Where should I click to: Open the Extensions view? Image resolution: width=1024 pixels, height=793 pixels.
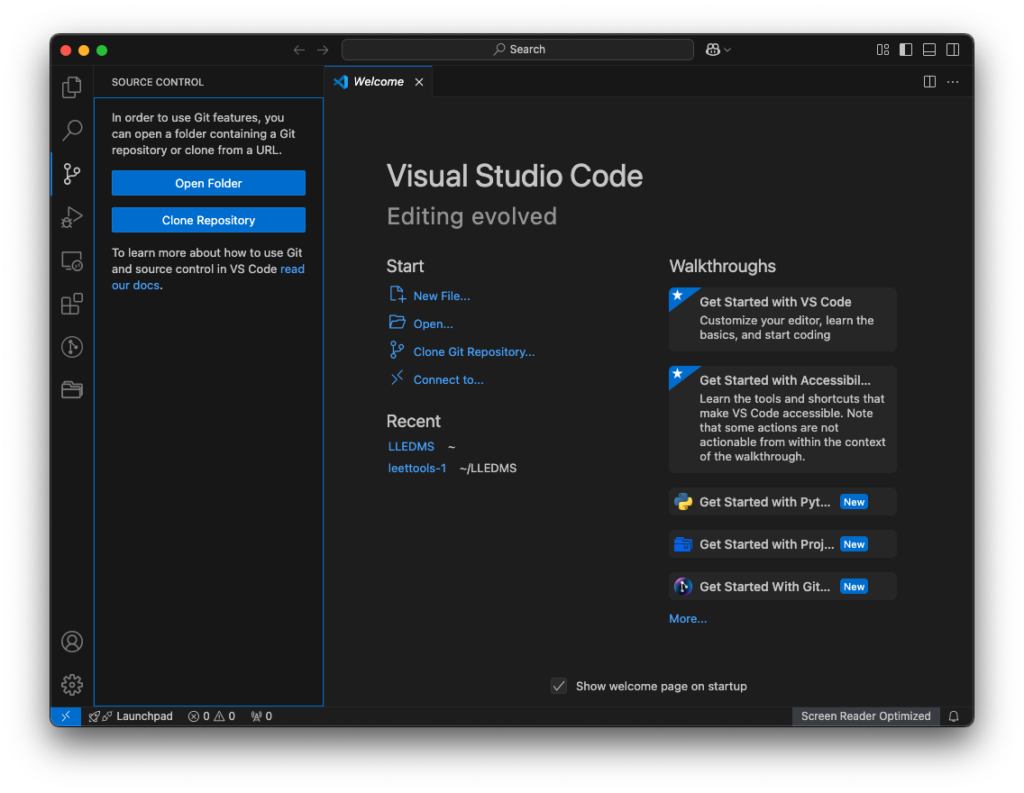pos(72,304)
